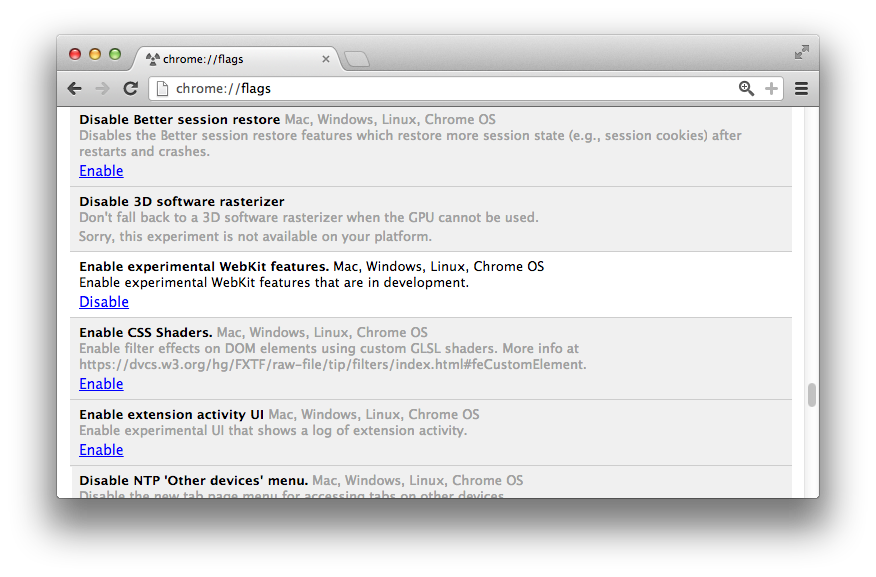Image resolution: width=876 pixels, height=577 pixels.
Task: Enable Better session restore flag
Action: click(x=101, y=171)
